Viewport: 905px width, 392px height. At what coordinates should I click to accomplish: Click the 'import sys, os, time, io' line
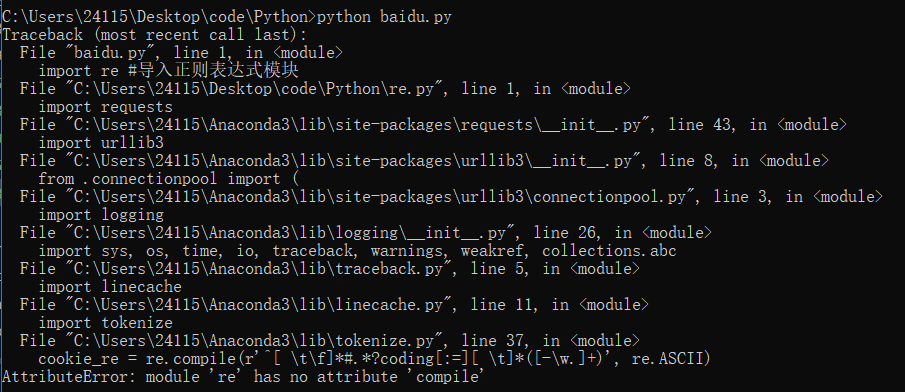[x=357, y=251]
